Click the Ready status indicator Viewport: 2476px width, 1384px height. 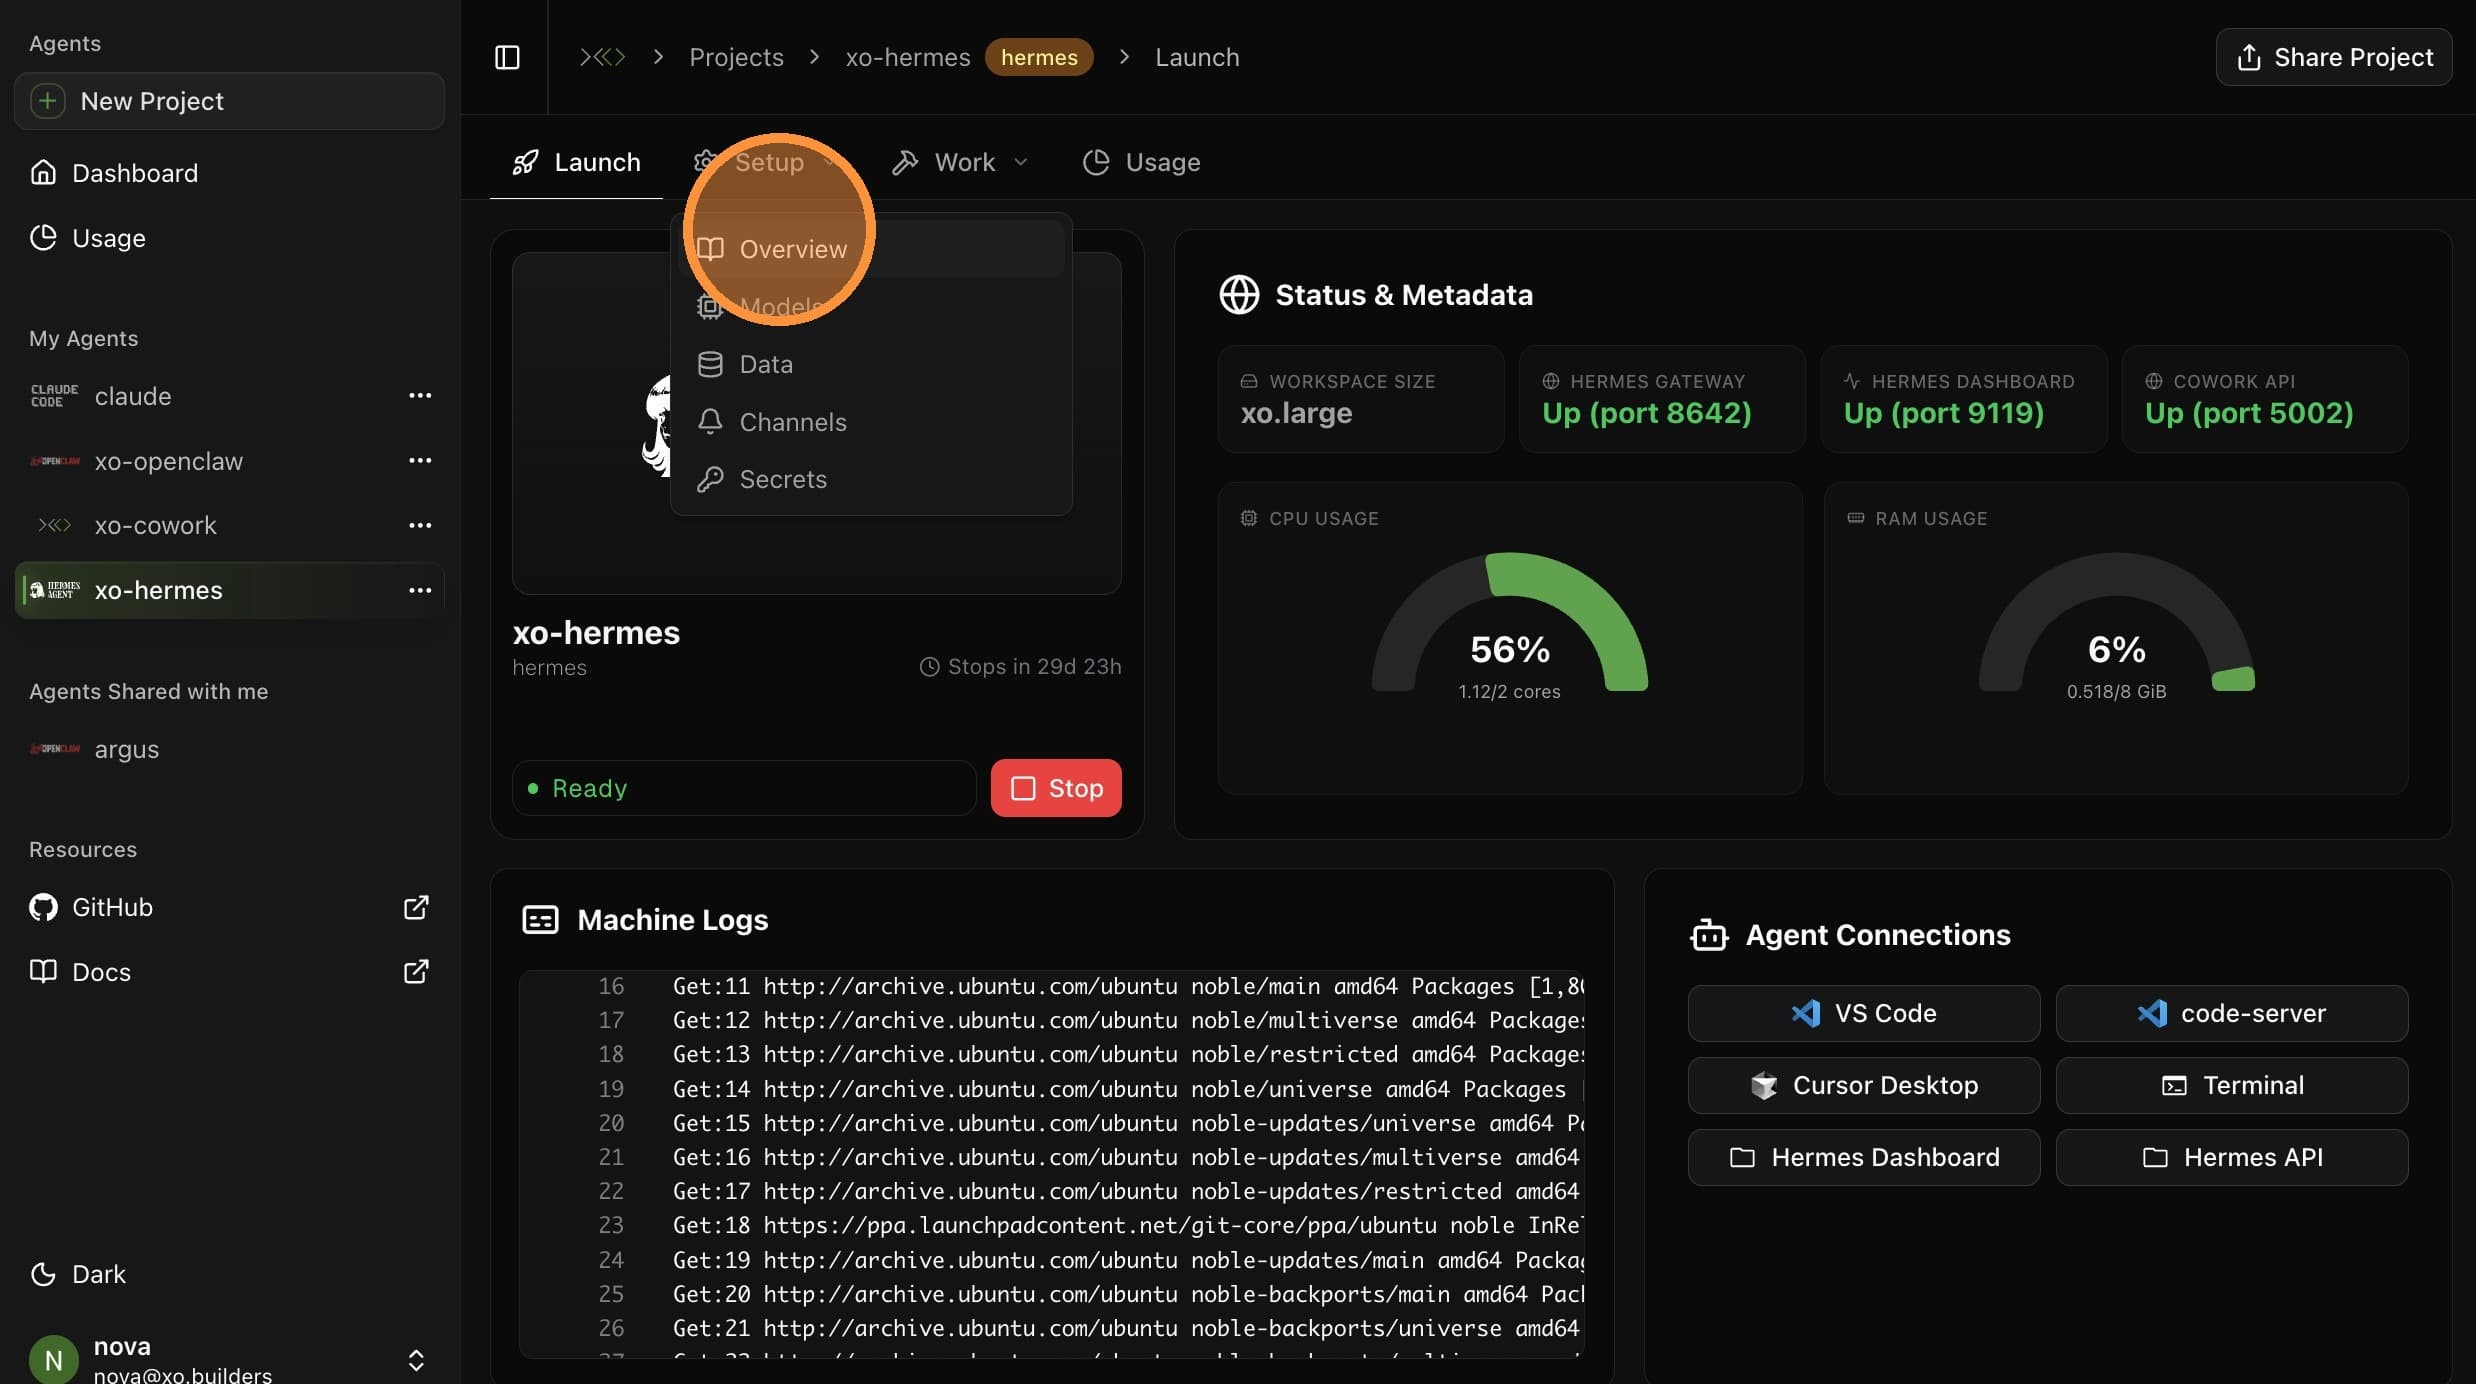[744, 788]
